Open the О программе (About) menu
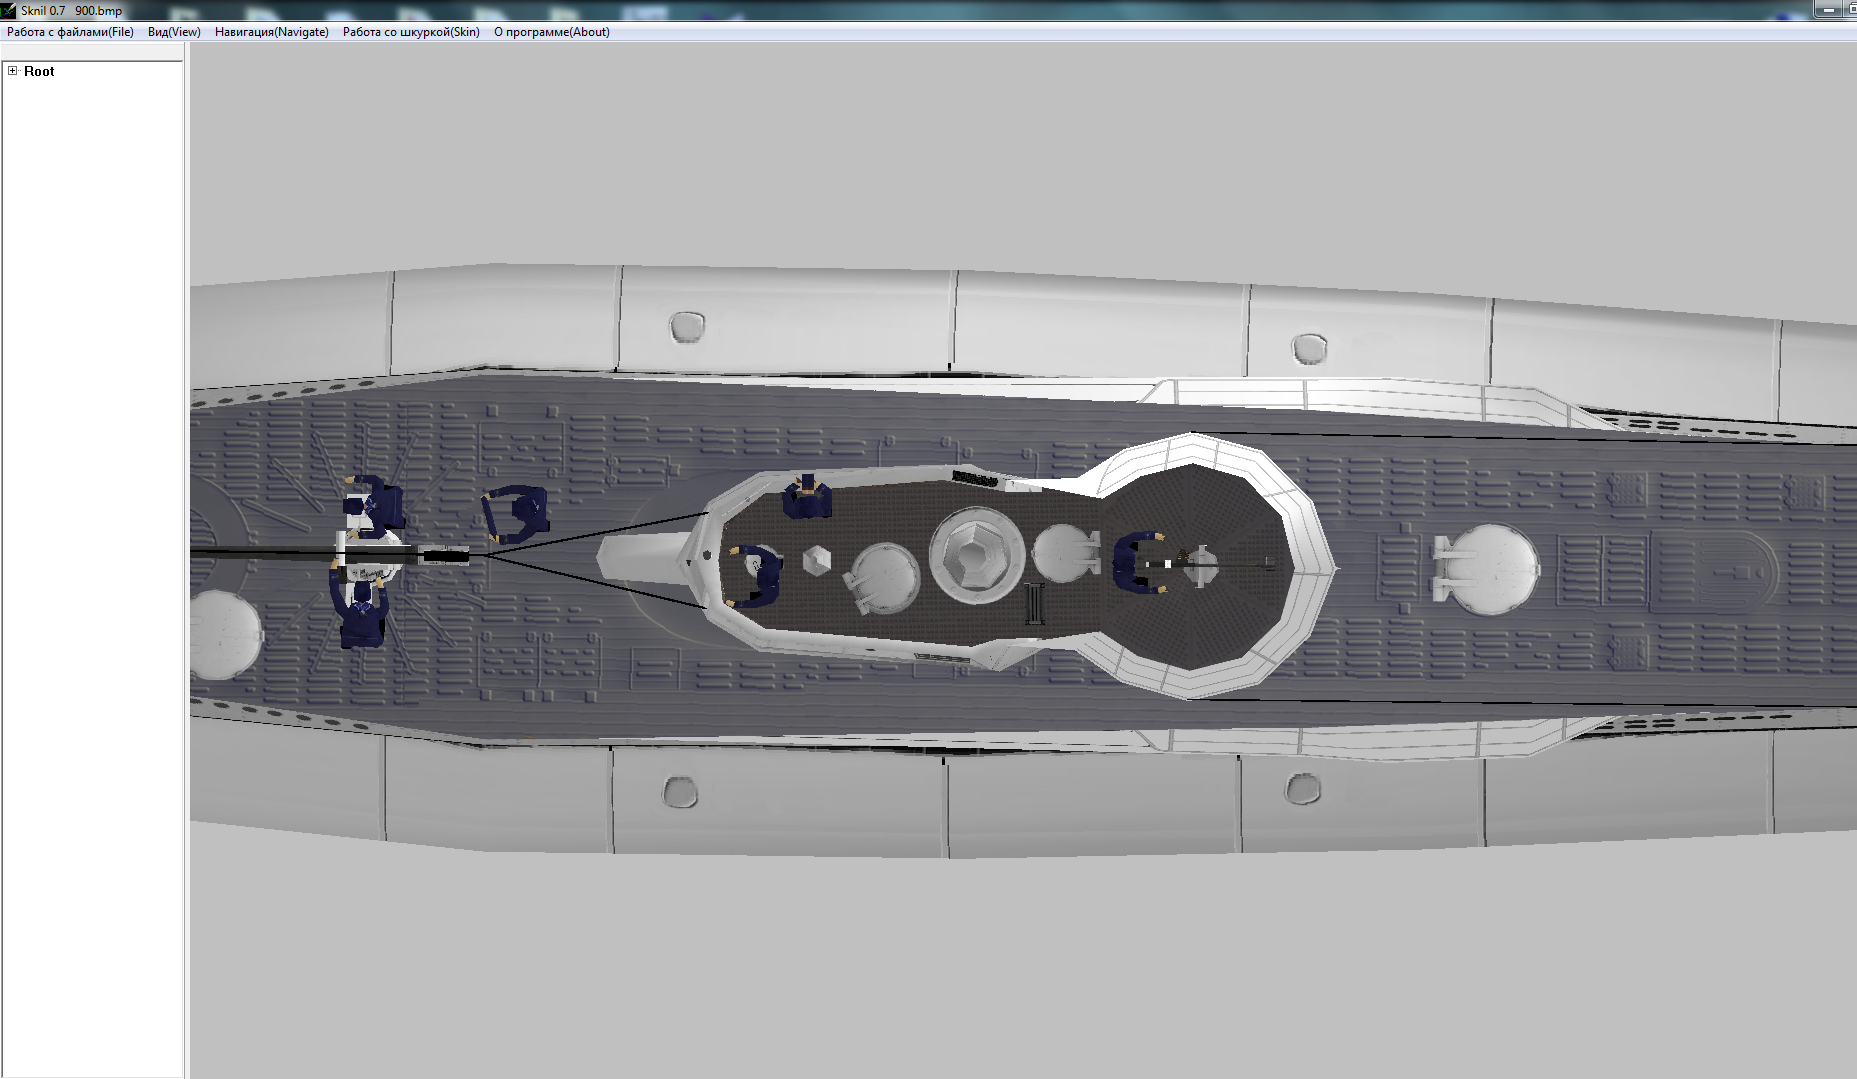The image size is (1857, 1079). (x=551, y=32)
